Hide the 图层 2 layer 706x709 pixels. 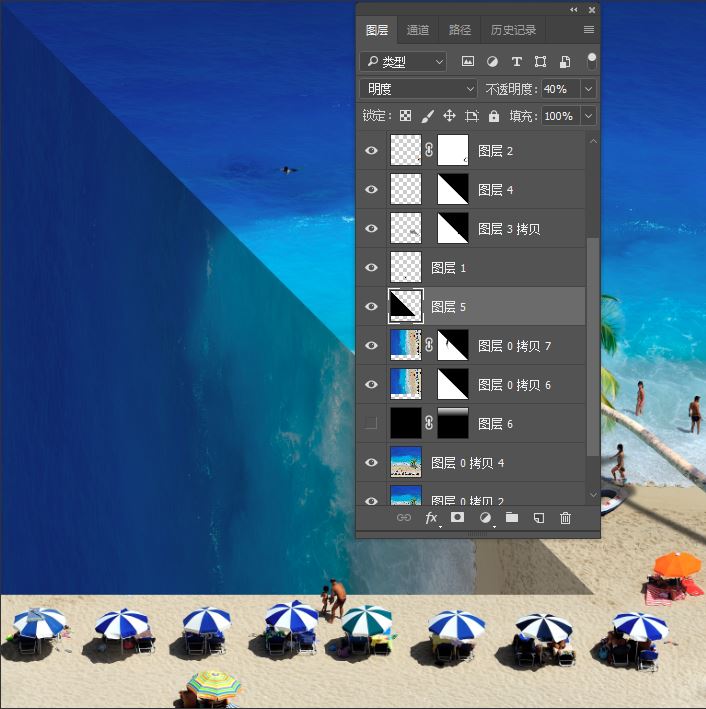(x=371, y=150)
